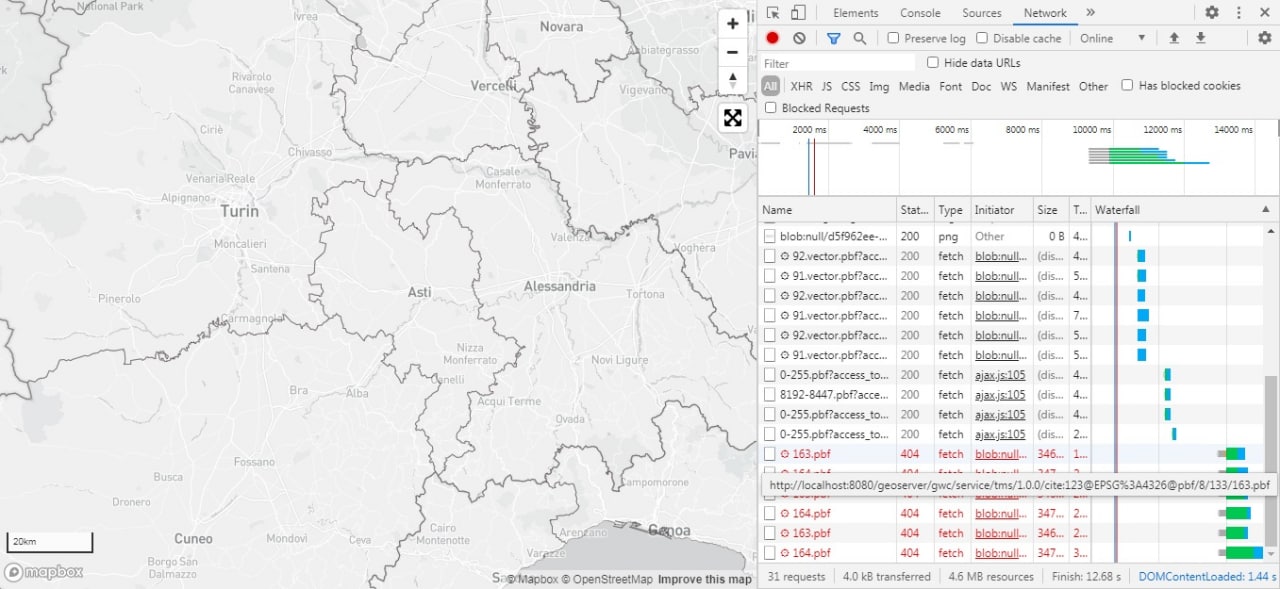Click the map zoom out minus button
1280x589 pixels.
(x=733, y=53)
